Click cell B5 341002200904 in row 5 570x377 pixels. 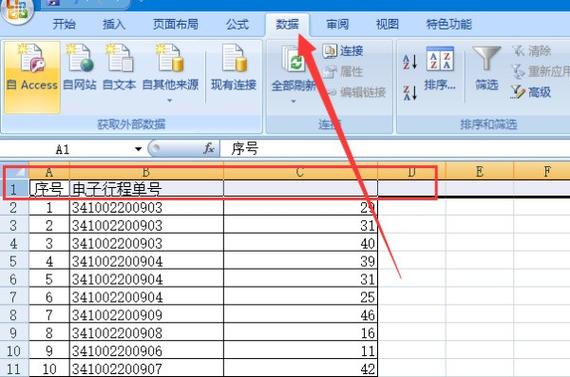[x=146, y=261]
